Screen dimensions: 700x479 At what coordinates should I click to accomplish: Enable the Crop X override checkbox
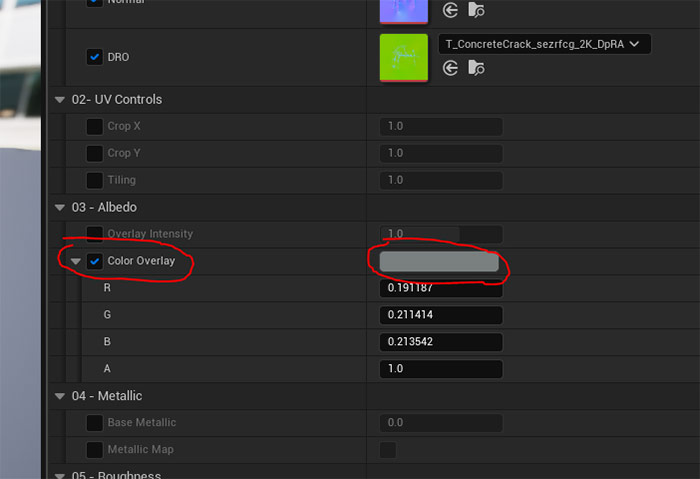click(x=94, y=126)
